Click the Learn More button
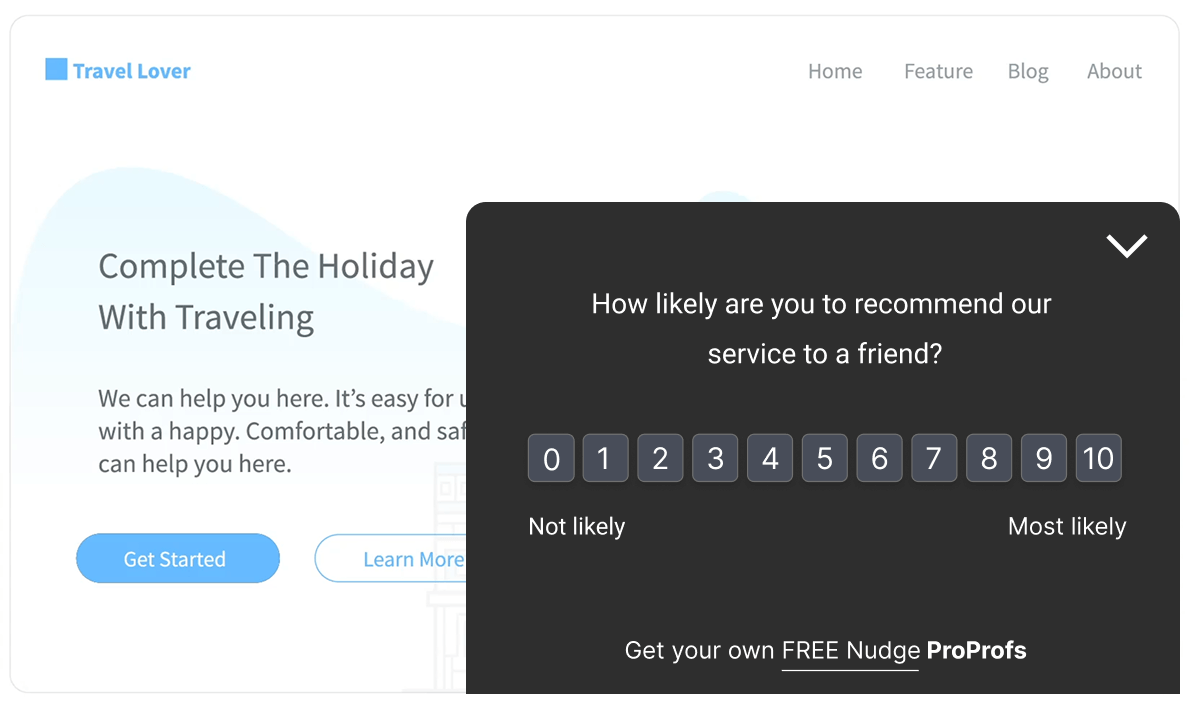Image resolution: width=1190 pixels, height=706 pixels. 413,558
